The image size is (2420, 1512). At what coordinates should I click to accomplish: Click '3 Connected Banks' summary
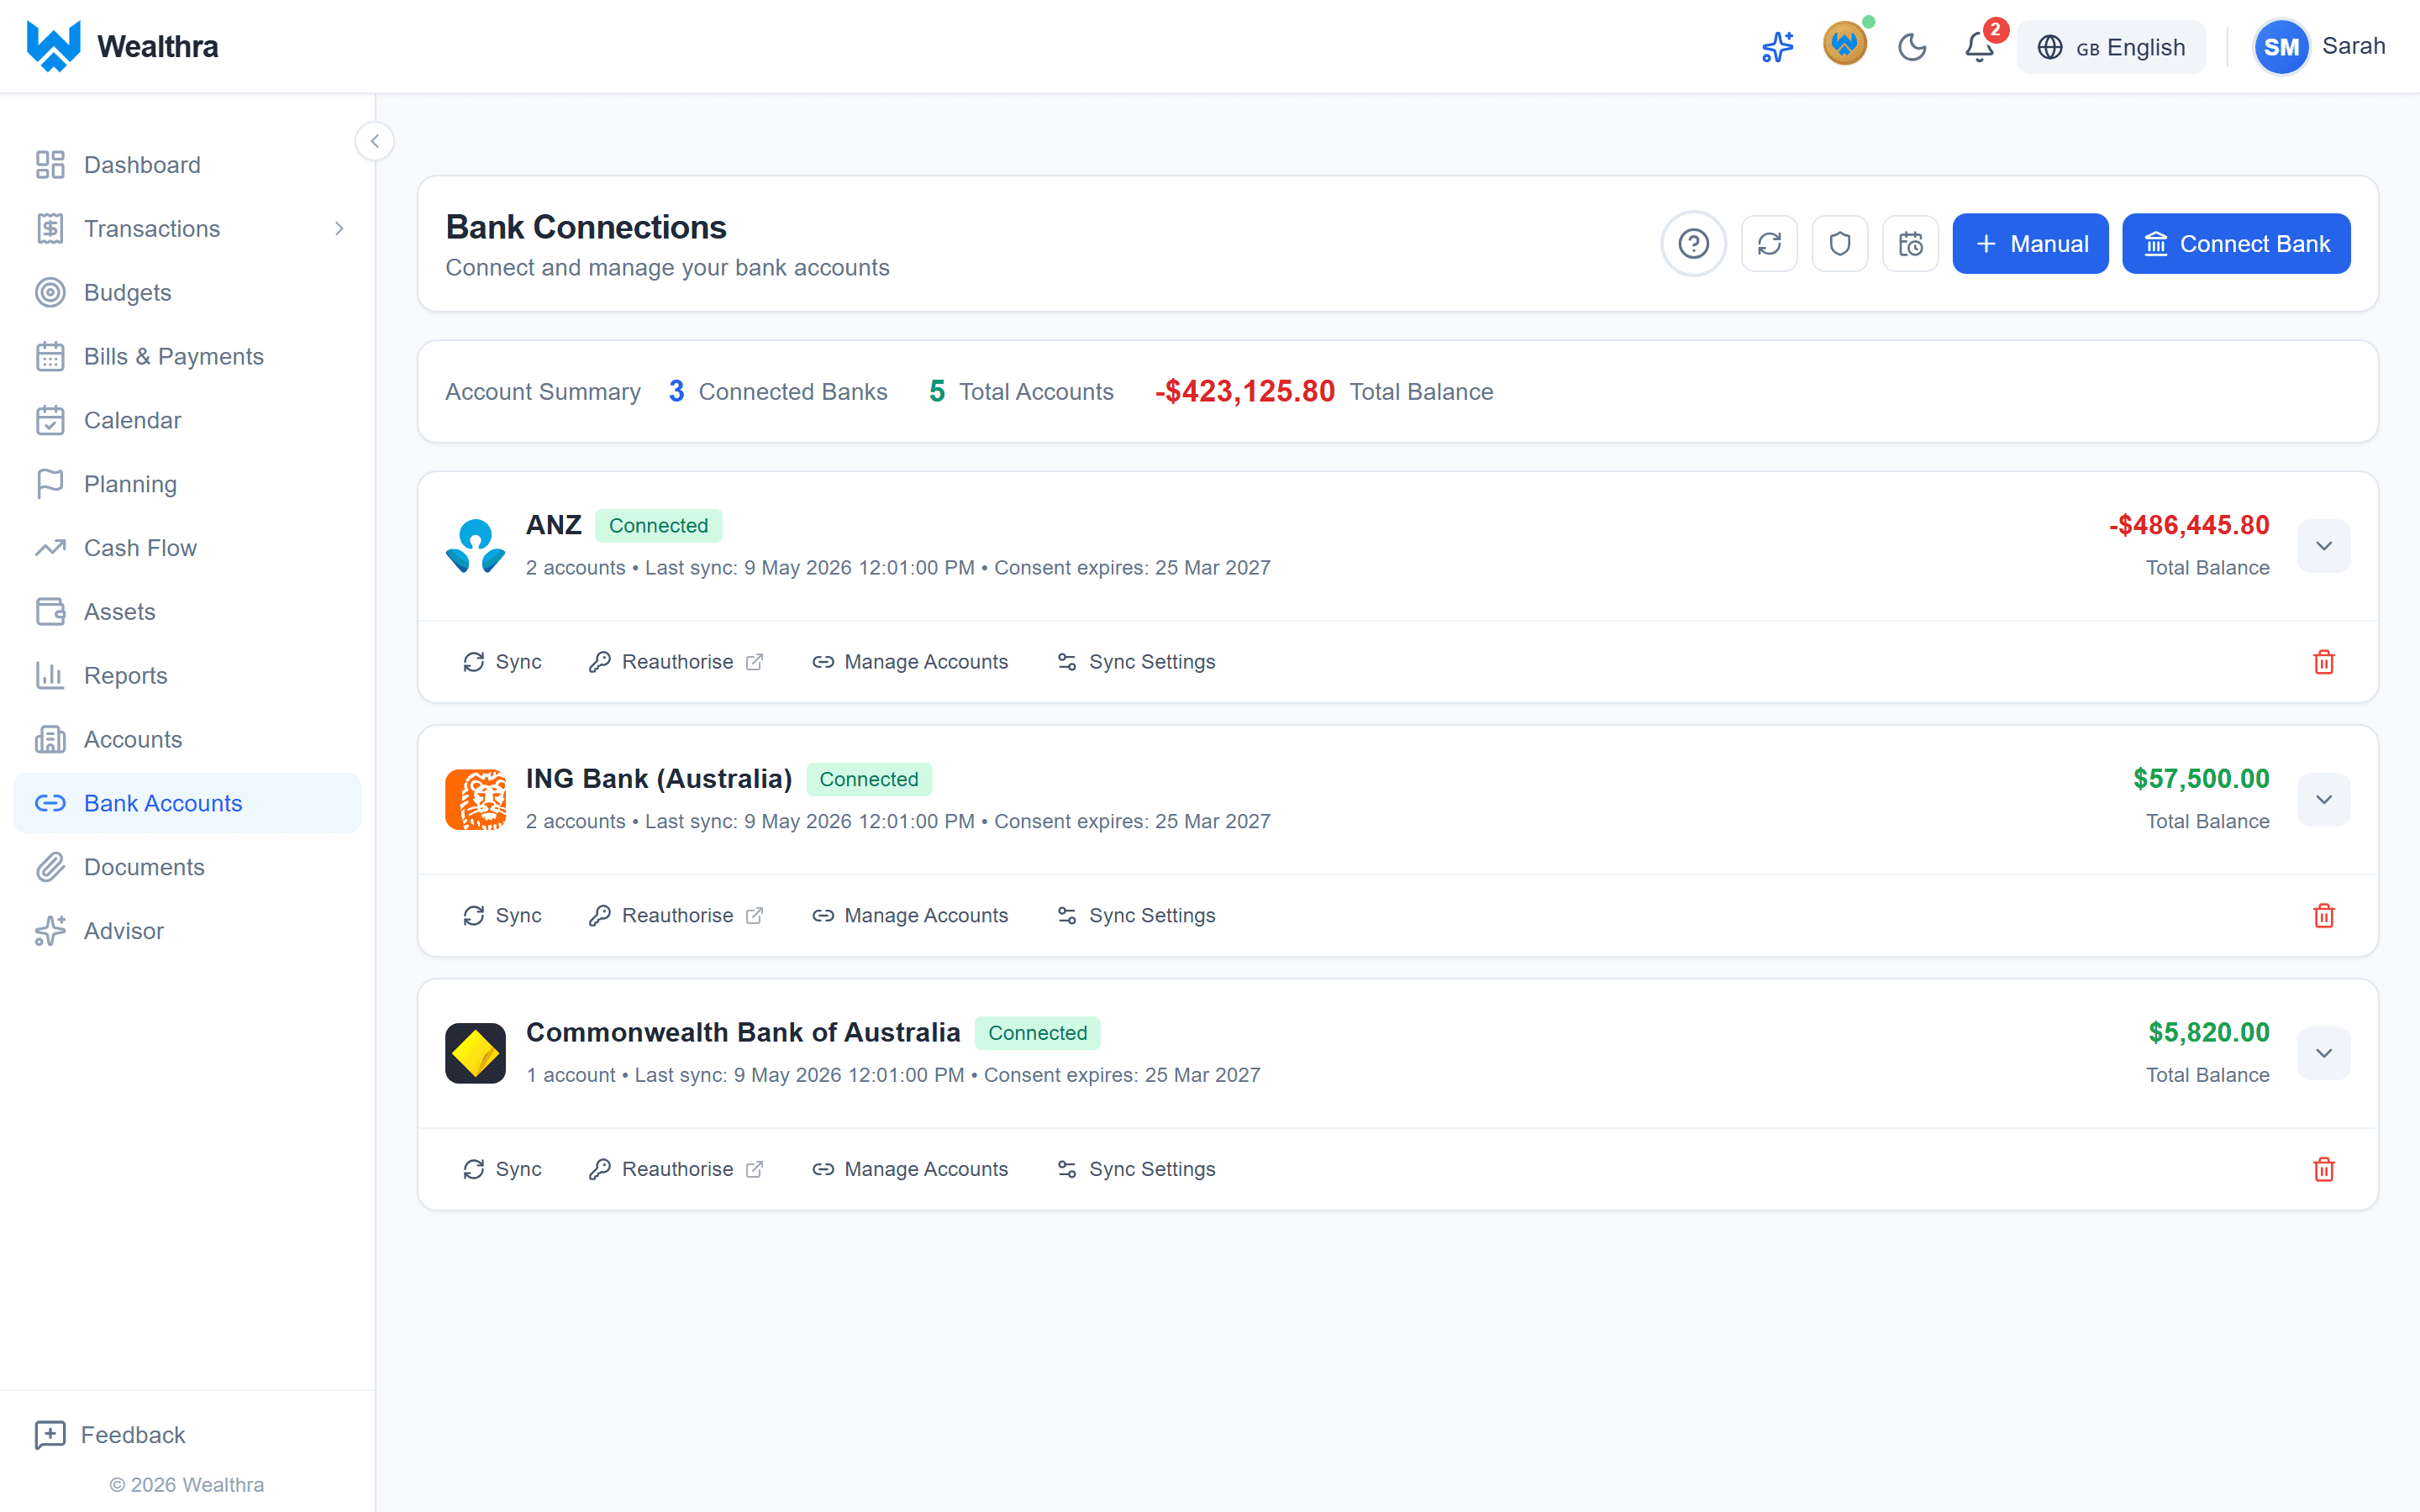[778, 391]
